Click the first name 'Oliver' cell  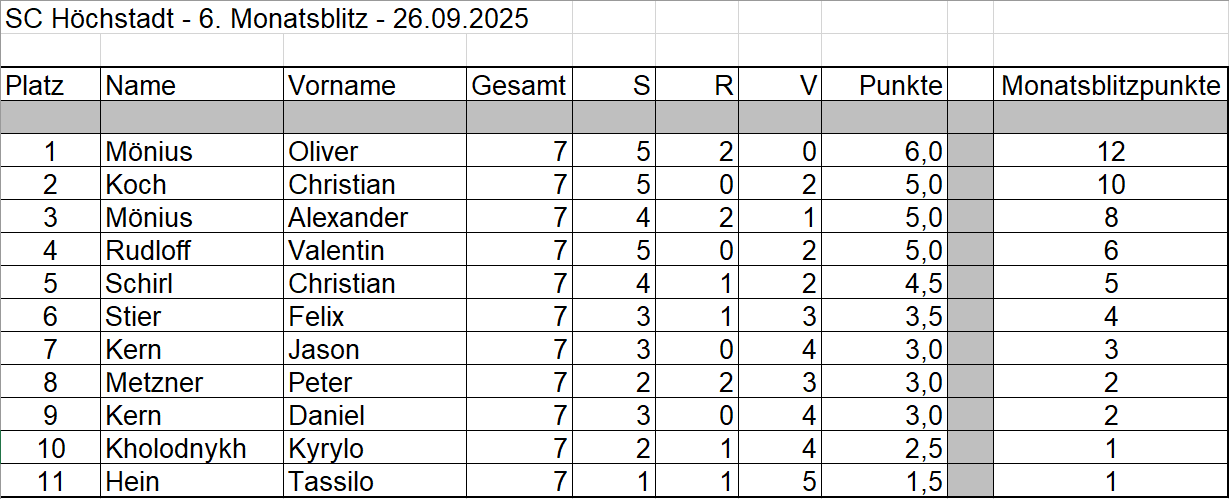click(323, 152)
